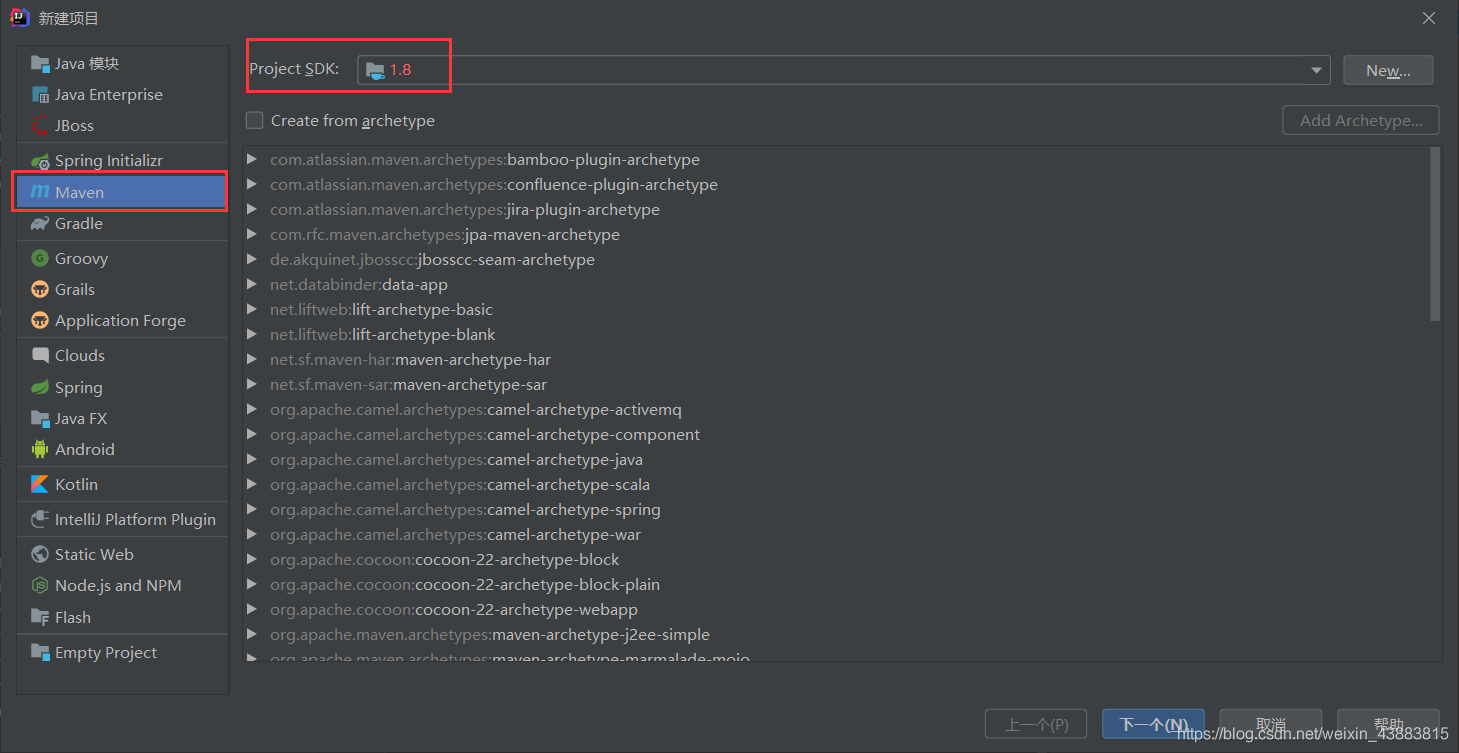Viewport: 1459px width, 753px height.
Task: Expand jbosscc-seam-archetype node
Action: pos(252,260)
